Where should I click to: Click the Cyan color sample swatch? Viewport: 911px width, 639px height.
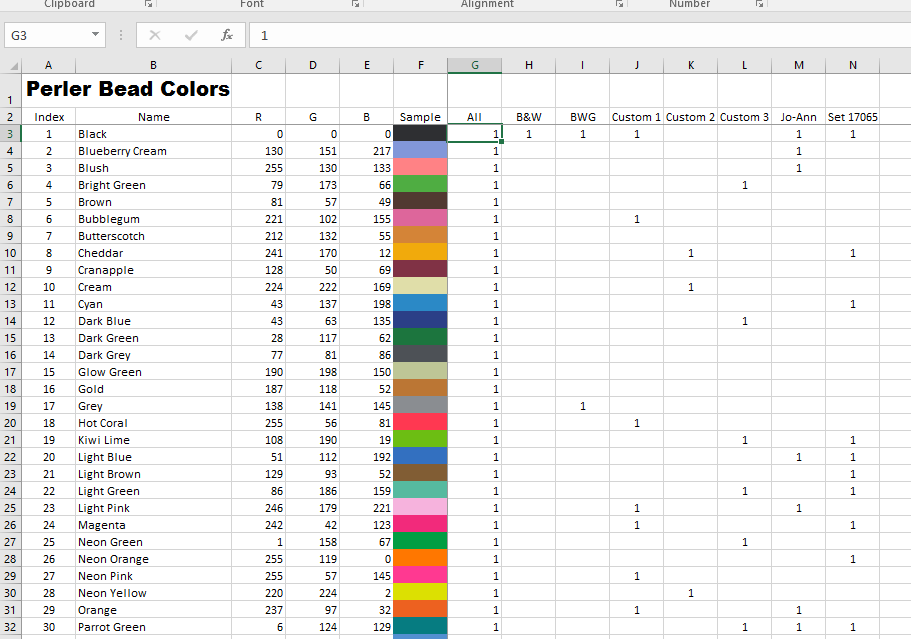(x=420, y=304)
